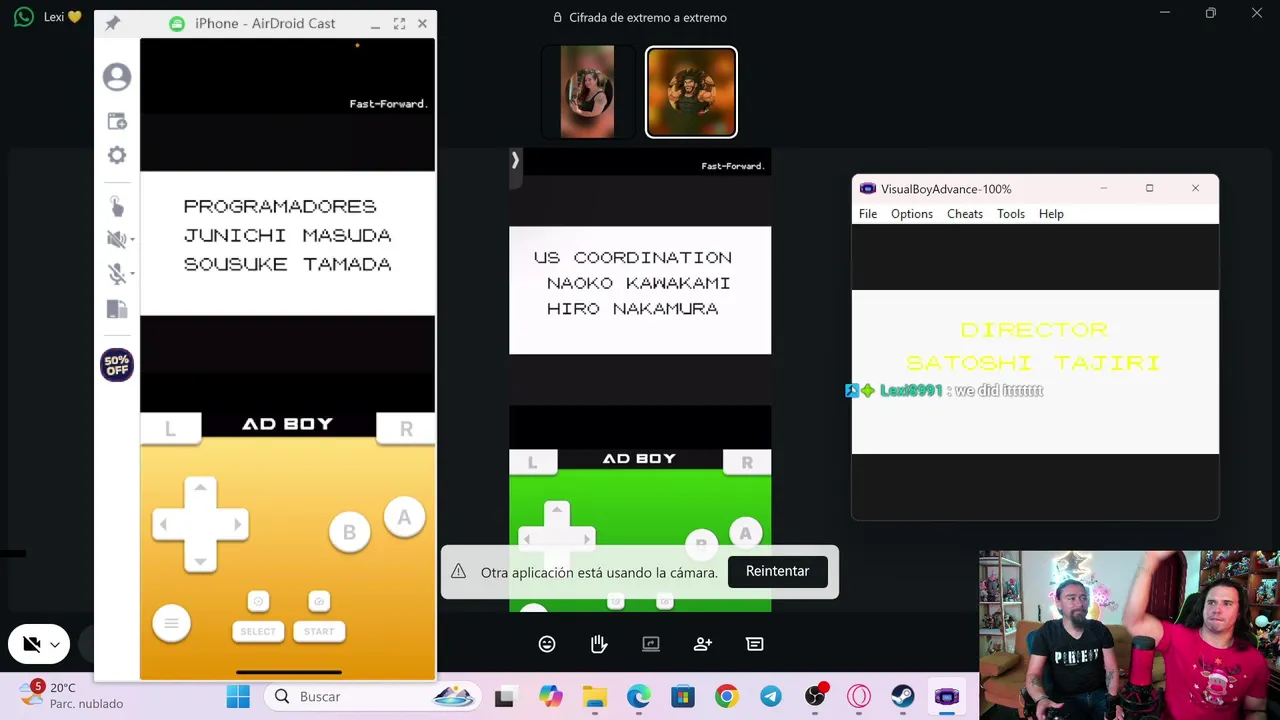Tap D-pad down arrow on yellow emulator
1280x720 pixels.
(x=200, y=561)
